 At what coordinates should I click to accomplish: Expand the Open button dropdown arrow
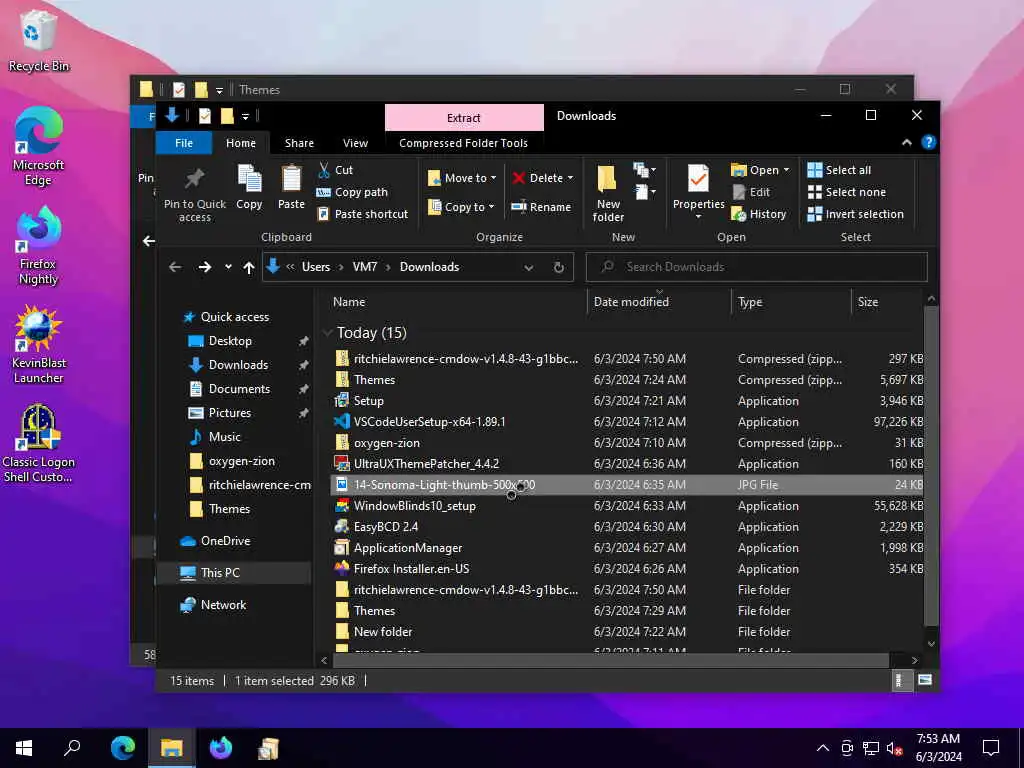tap(786, 170)
